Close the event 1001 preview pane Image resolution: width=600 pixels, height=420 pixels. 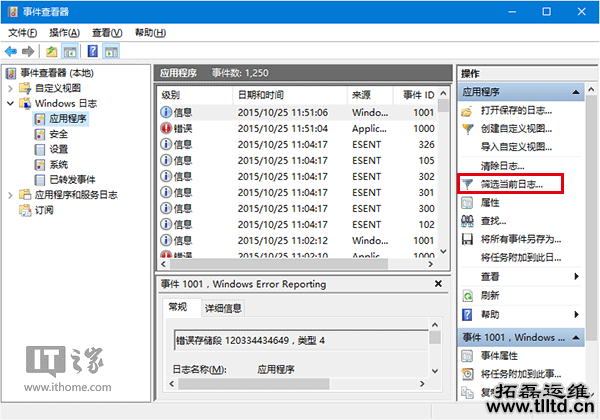(438, 284)
